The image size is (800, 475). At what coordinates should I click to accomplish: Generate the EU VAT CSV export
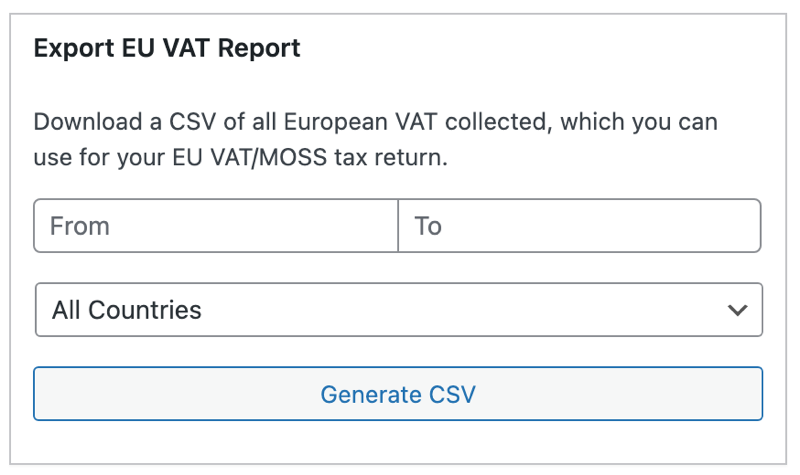pos(398,394)
